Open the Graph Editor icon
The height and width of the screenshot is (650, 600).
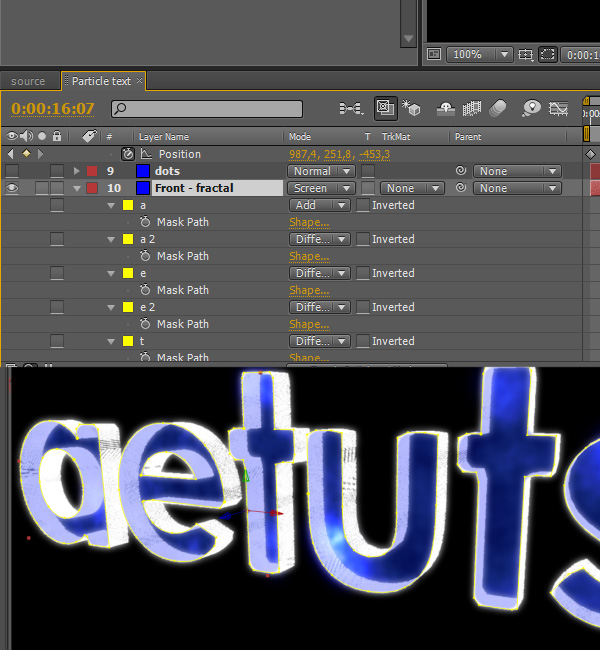tap(558, 109)
